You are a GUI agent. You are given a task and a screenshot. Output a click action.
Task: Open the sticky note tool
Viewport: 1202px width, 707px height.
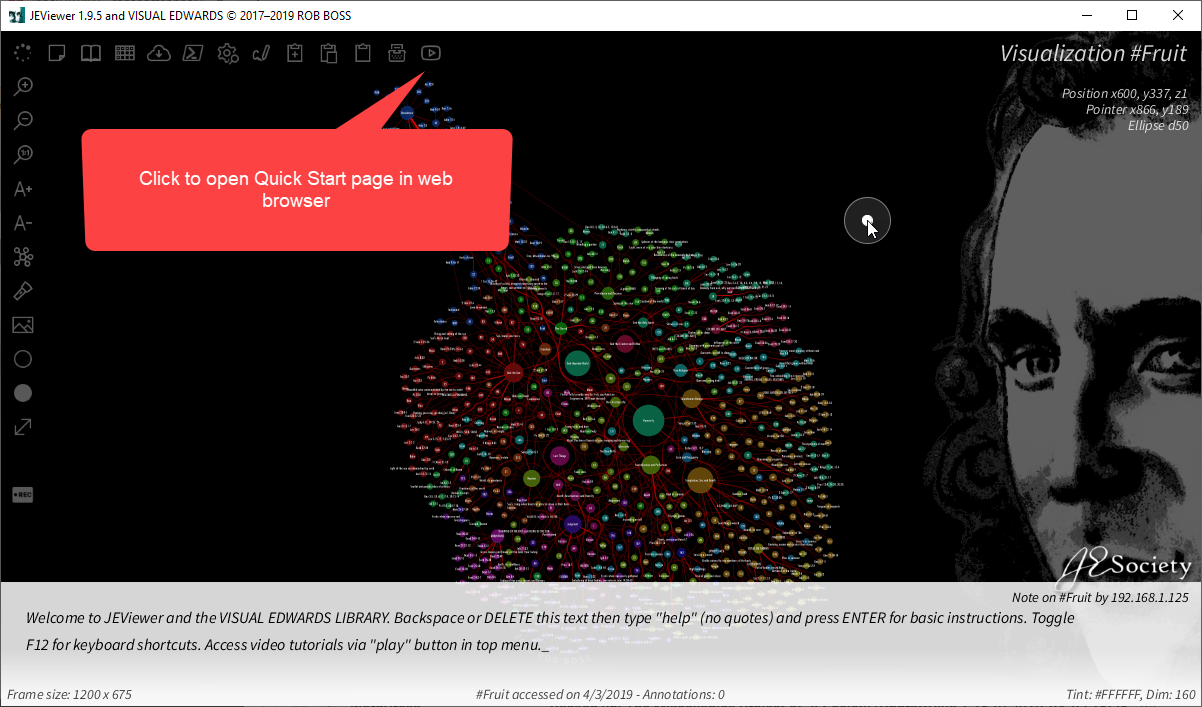point(57,53)
